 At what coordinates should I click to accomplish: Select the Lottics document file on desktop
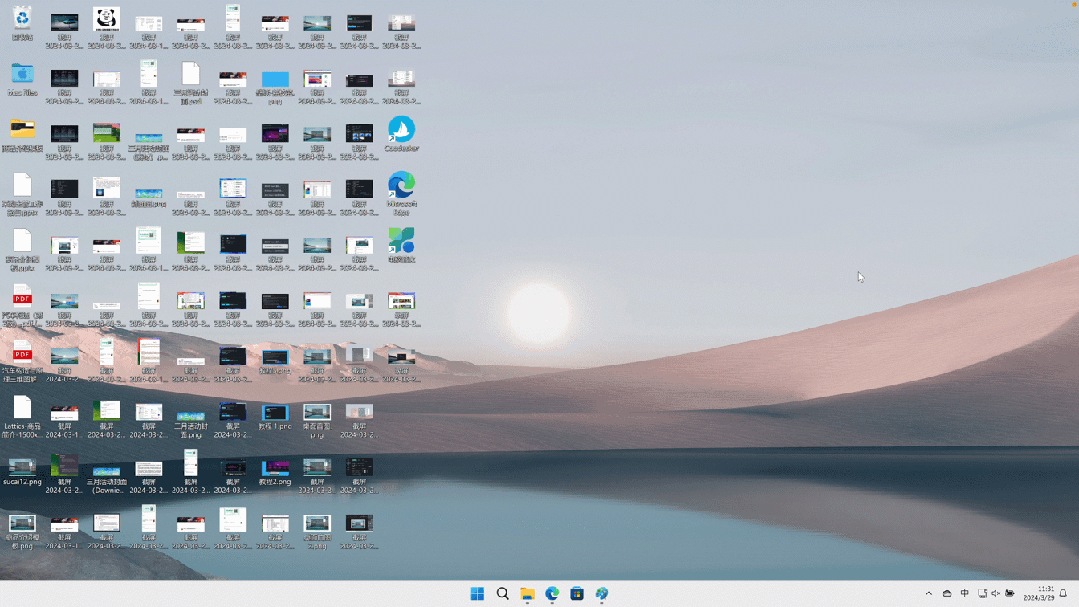pos(22,408)
